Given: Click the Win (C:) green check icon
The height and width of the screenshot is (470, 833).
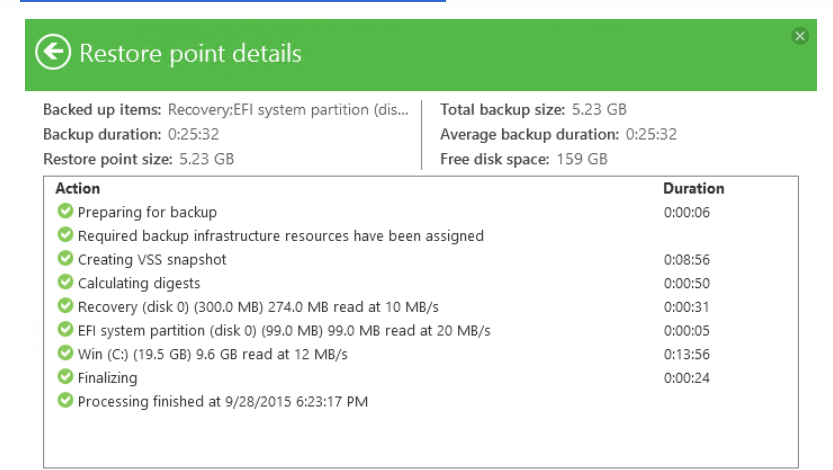Looking at the screenshot, I should coord(65,354).
